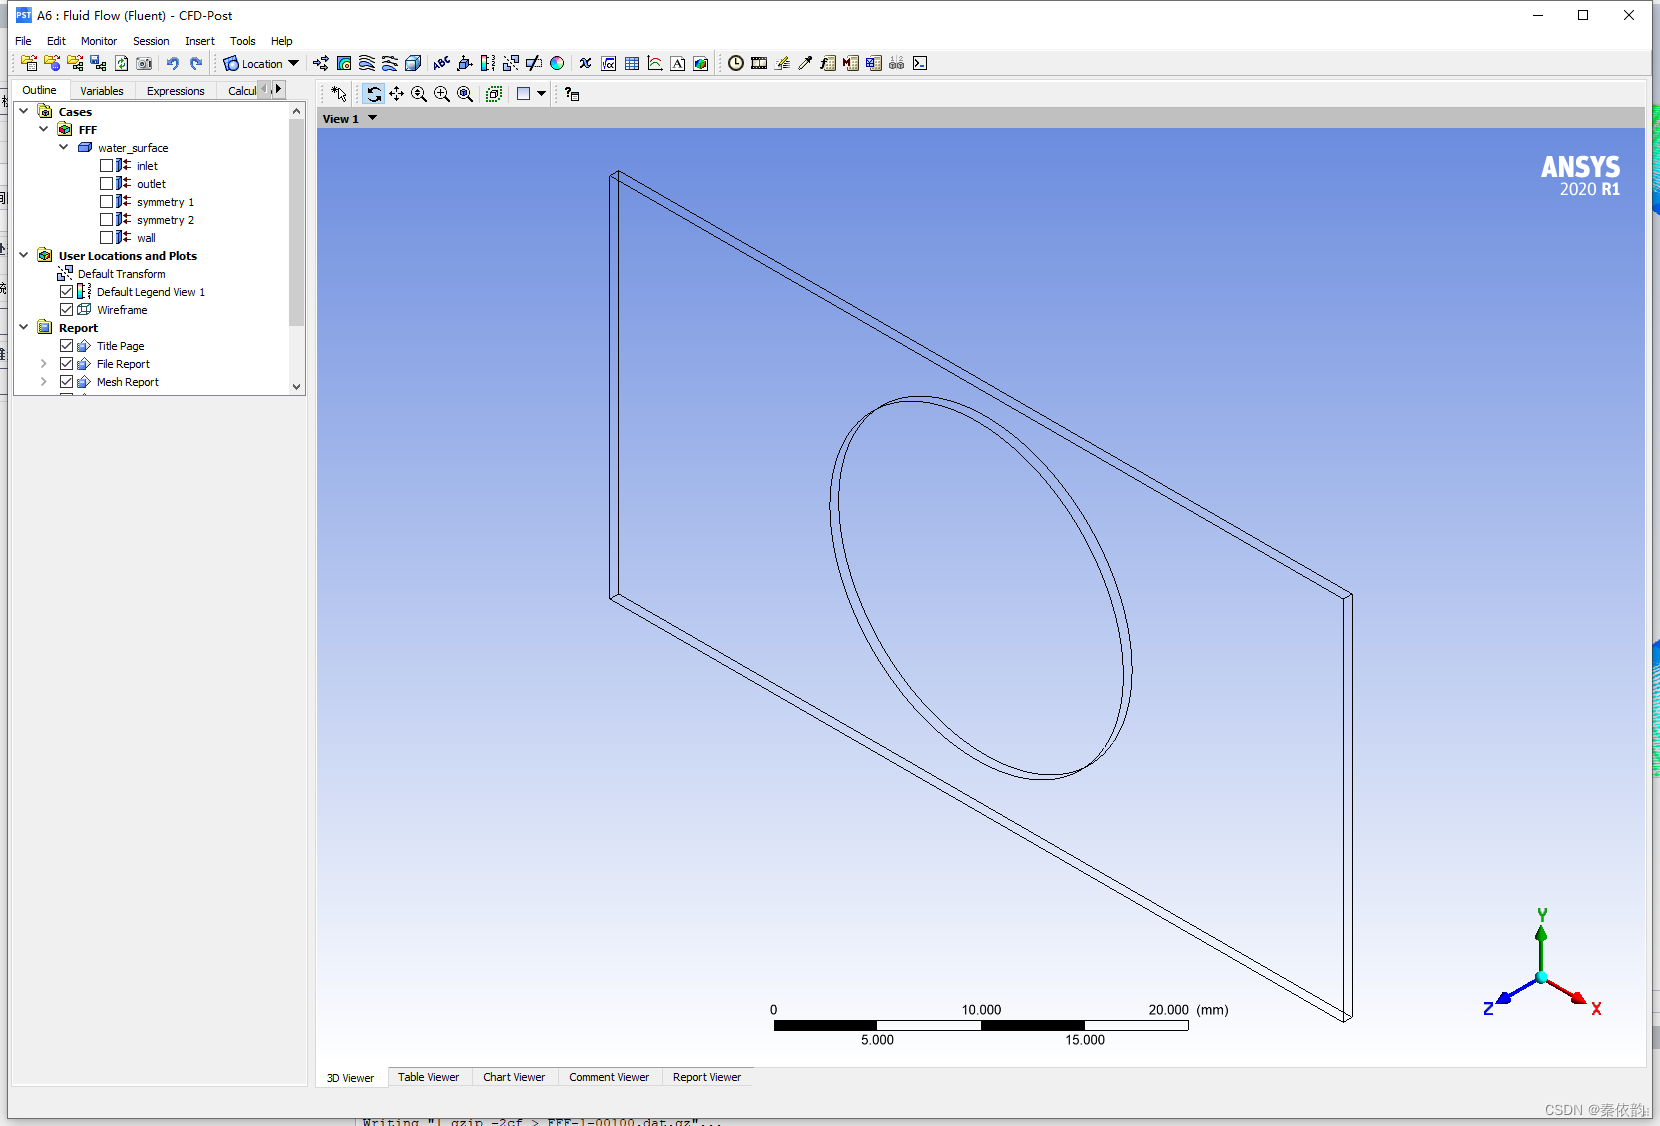1660x1126 pixels.
Task: Collapse the Cases tree node
Action: coord(24,111)
